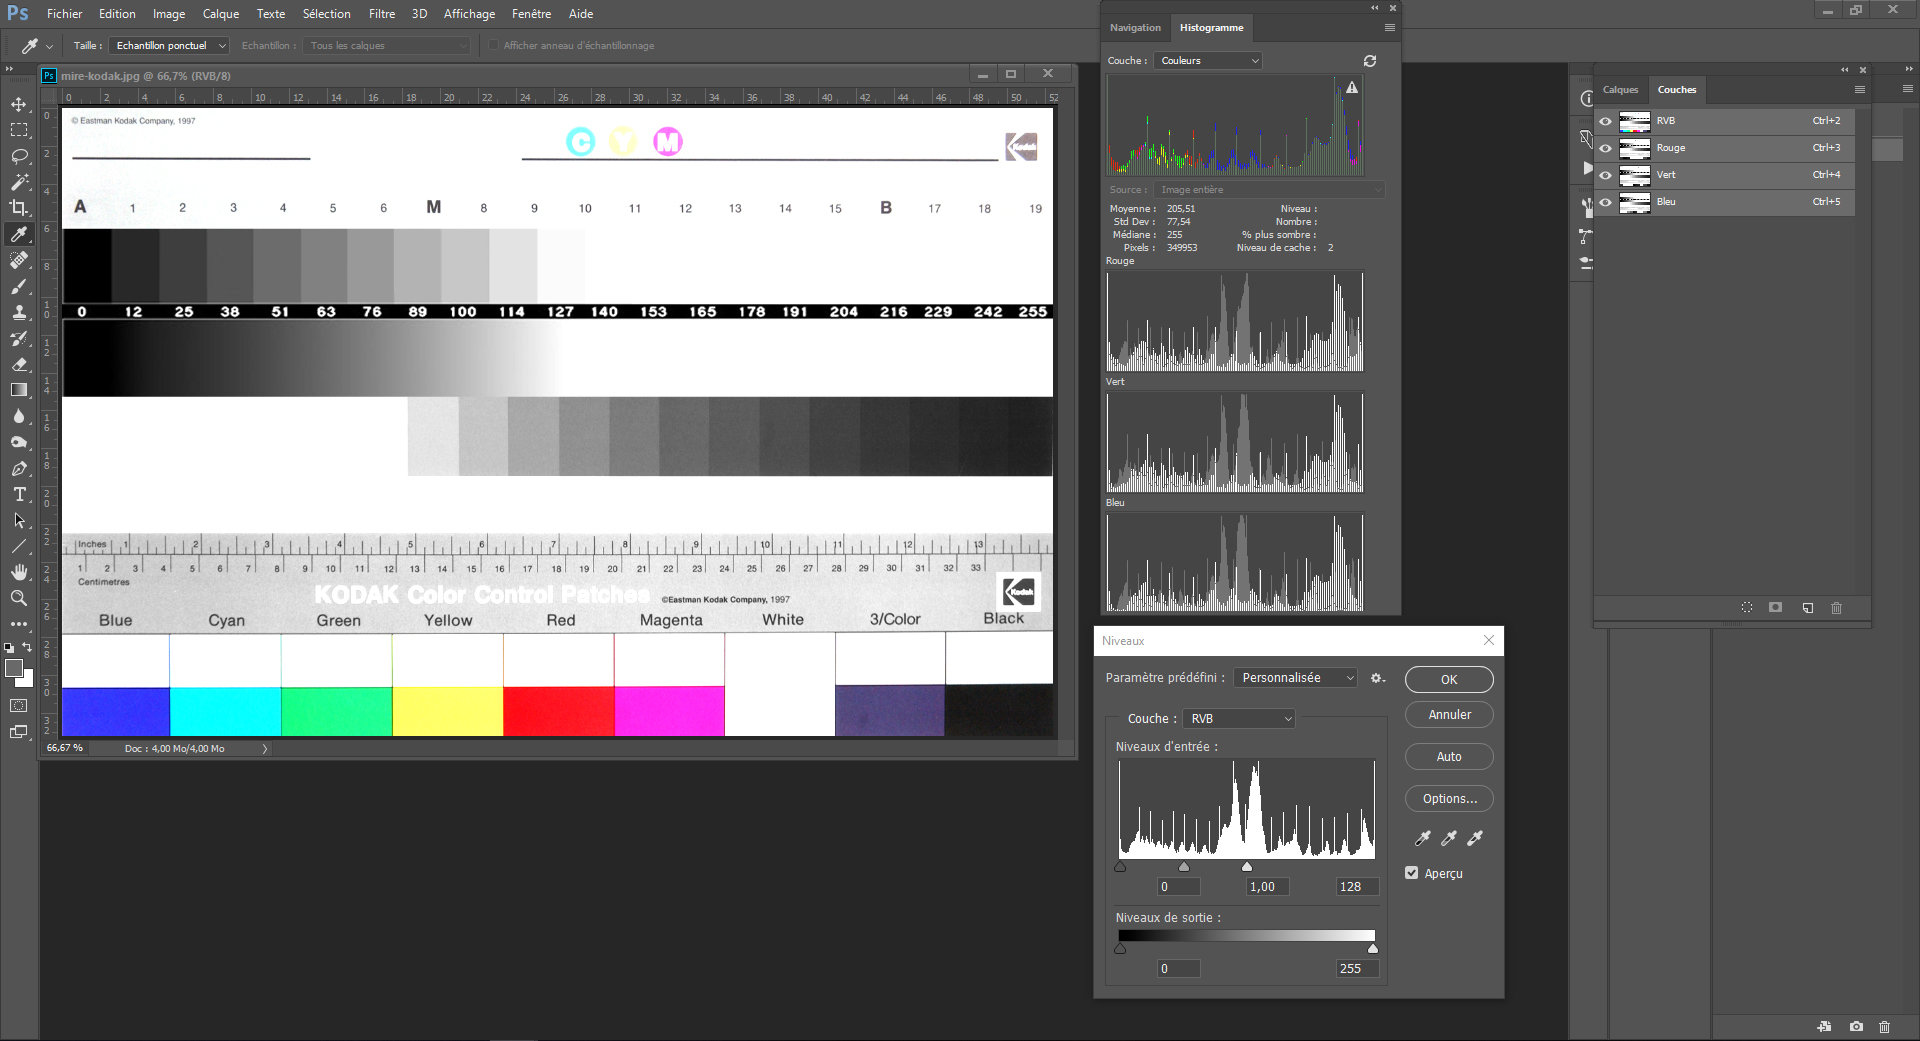Check Afficher anneau d'échantillonnage option
The height and width of the screenshot is (1041, 1920).
[494, 45]
